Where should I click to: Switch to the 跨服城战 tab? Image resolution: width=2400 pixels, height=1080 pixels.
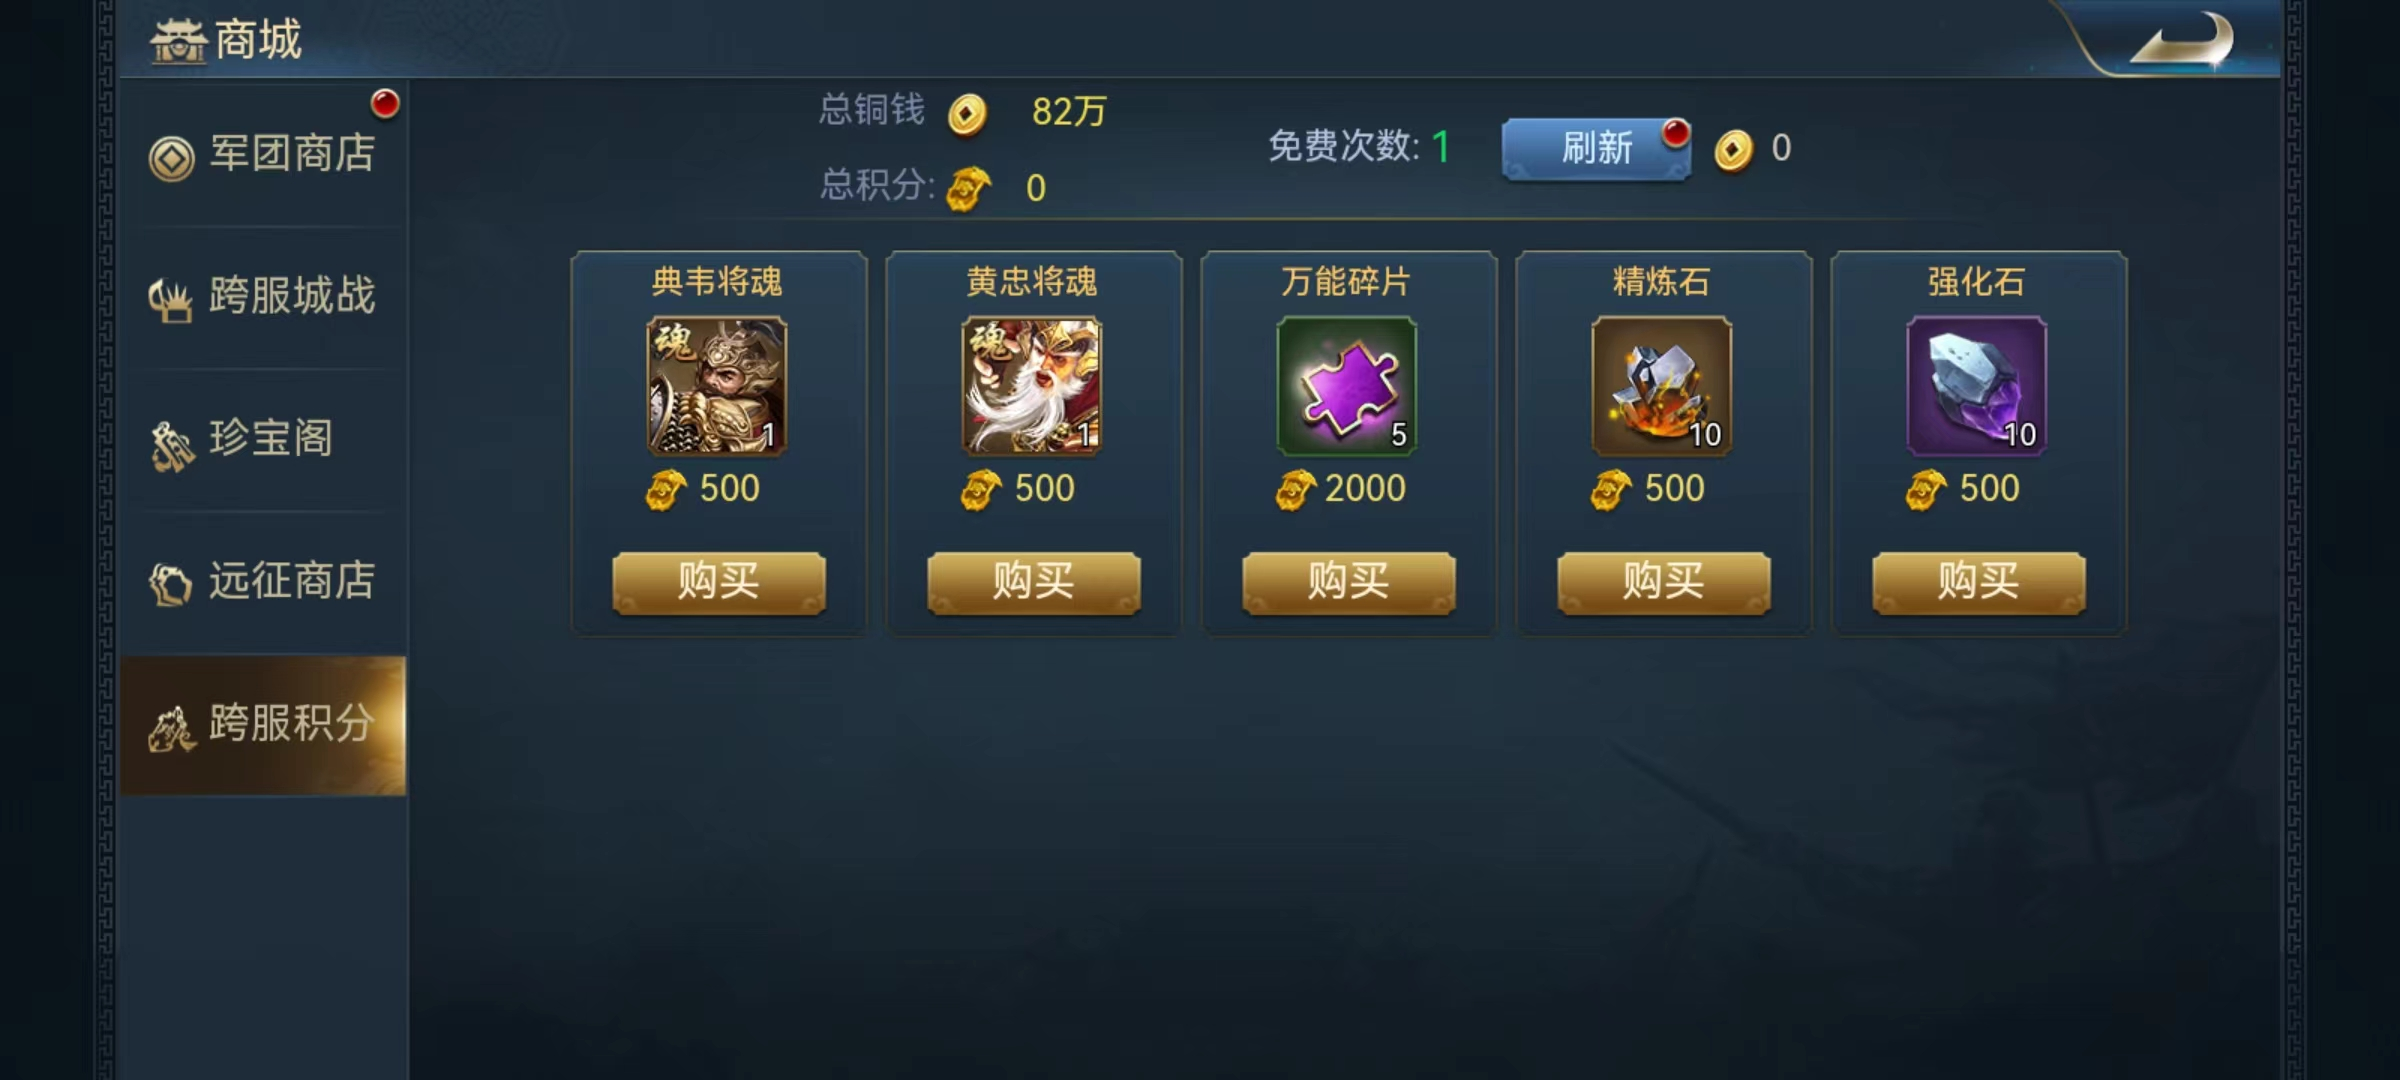point(264,297)
